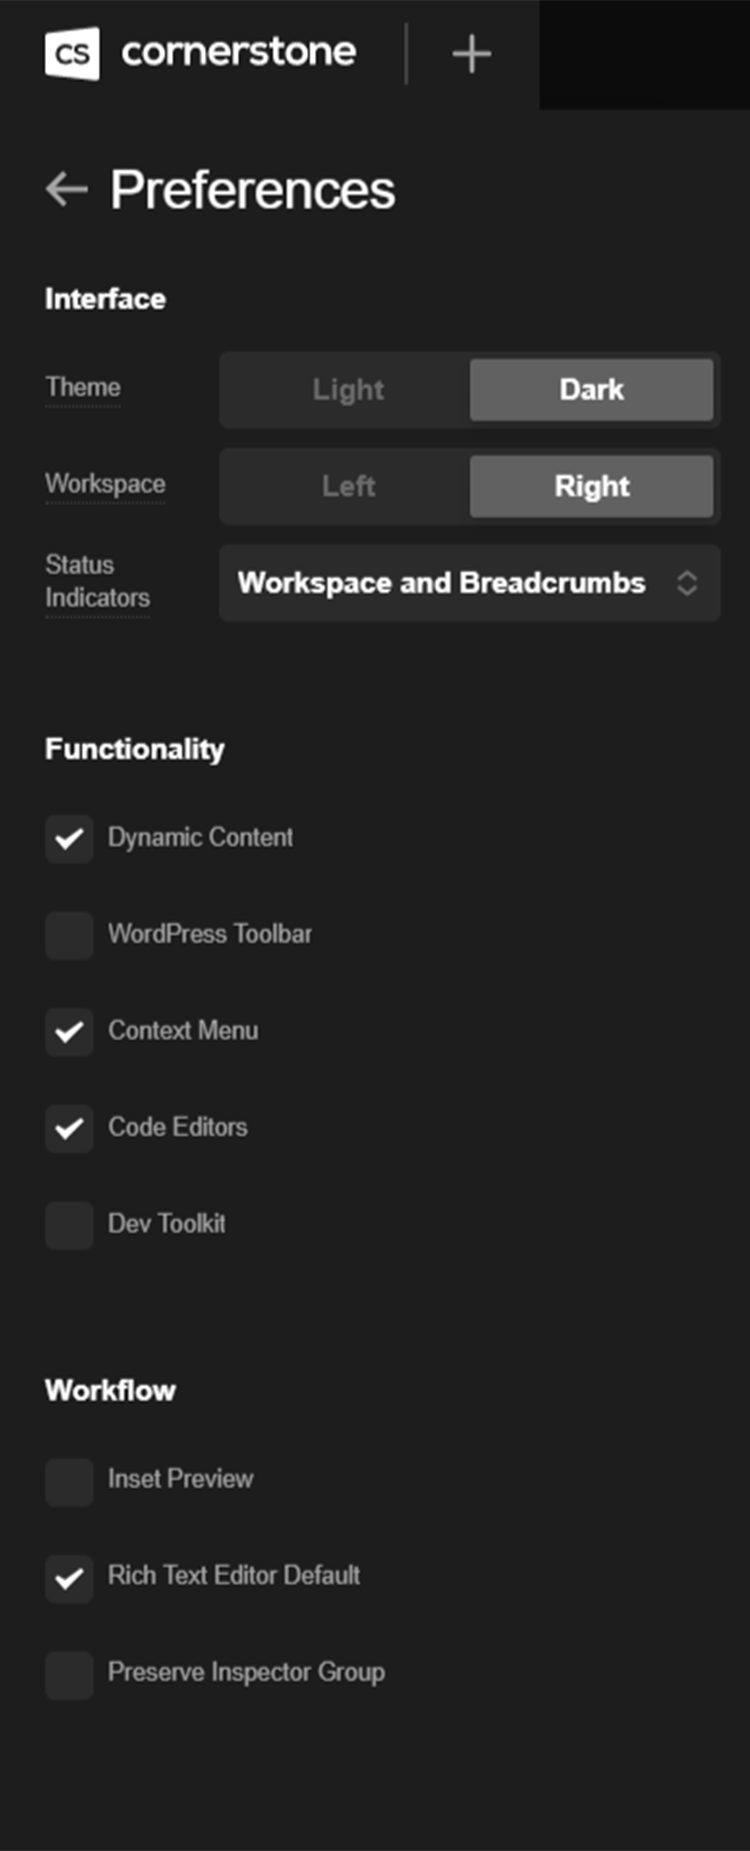Enable the Dev Toolkit checkbox
The height and width of the screenshot is (1851, 750).
[x=69, y=1225]
